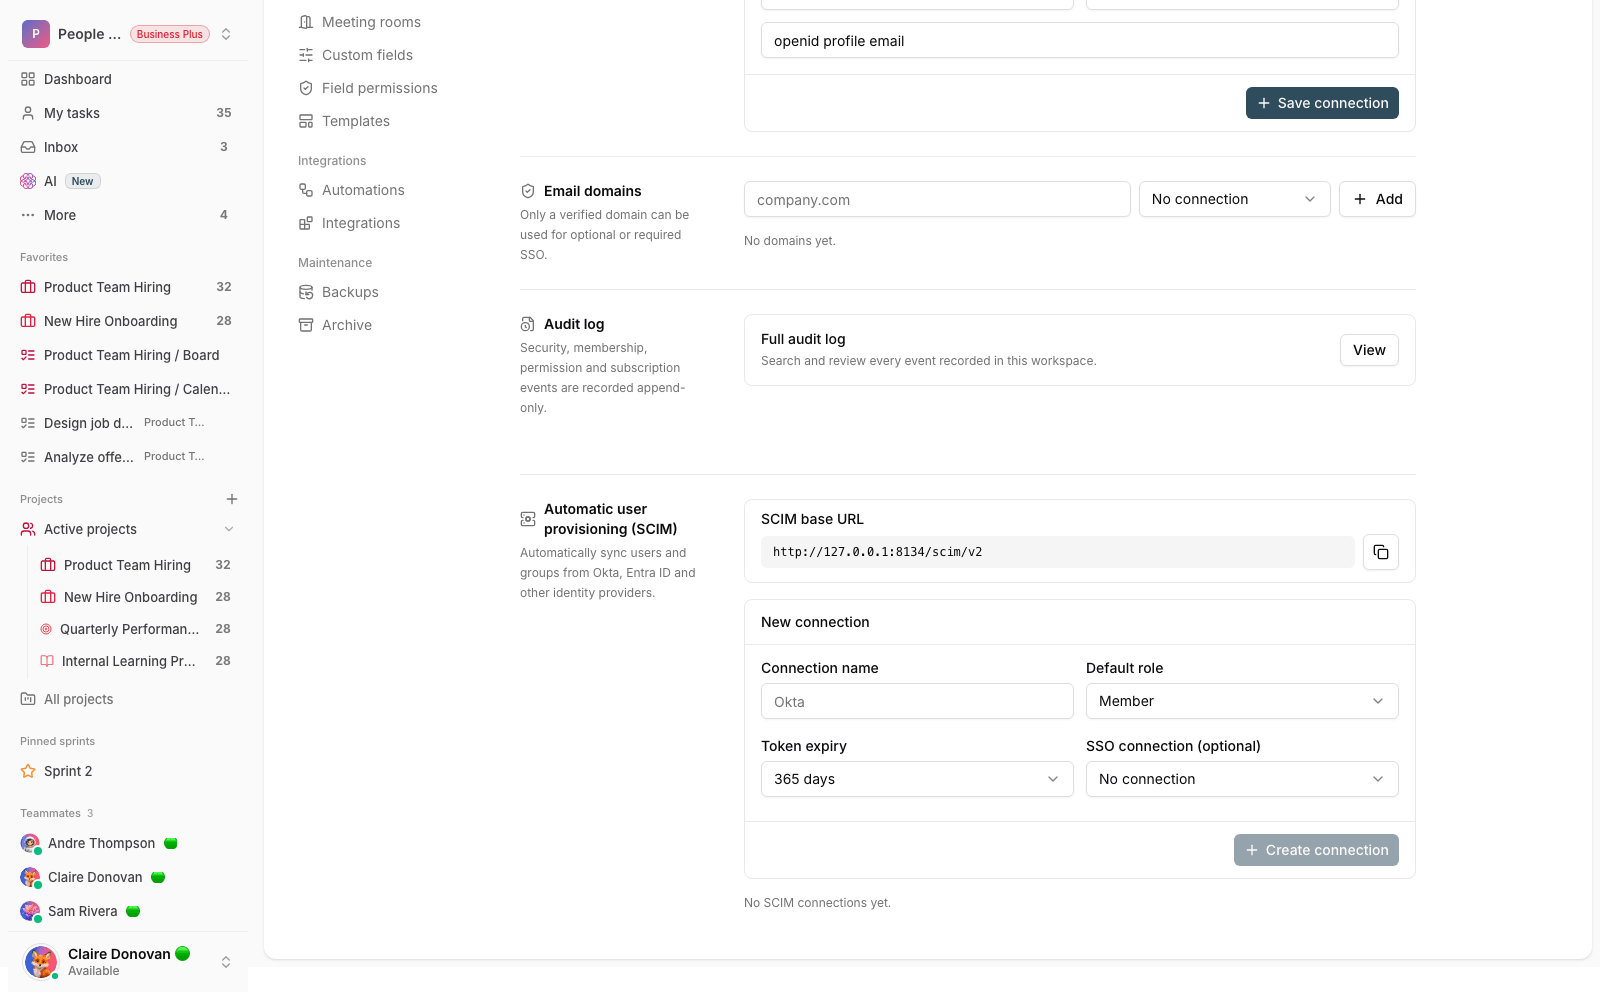1600x1000 pixels.
Task: Open the Default role dropdown
Action: [x=1242, y=701]
